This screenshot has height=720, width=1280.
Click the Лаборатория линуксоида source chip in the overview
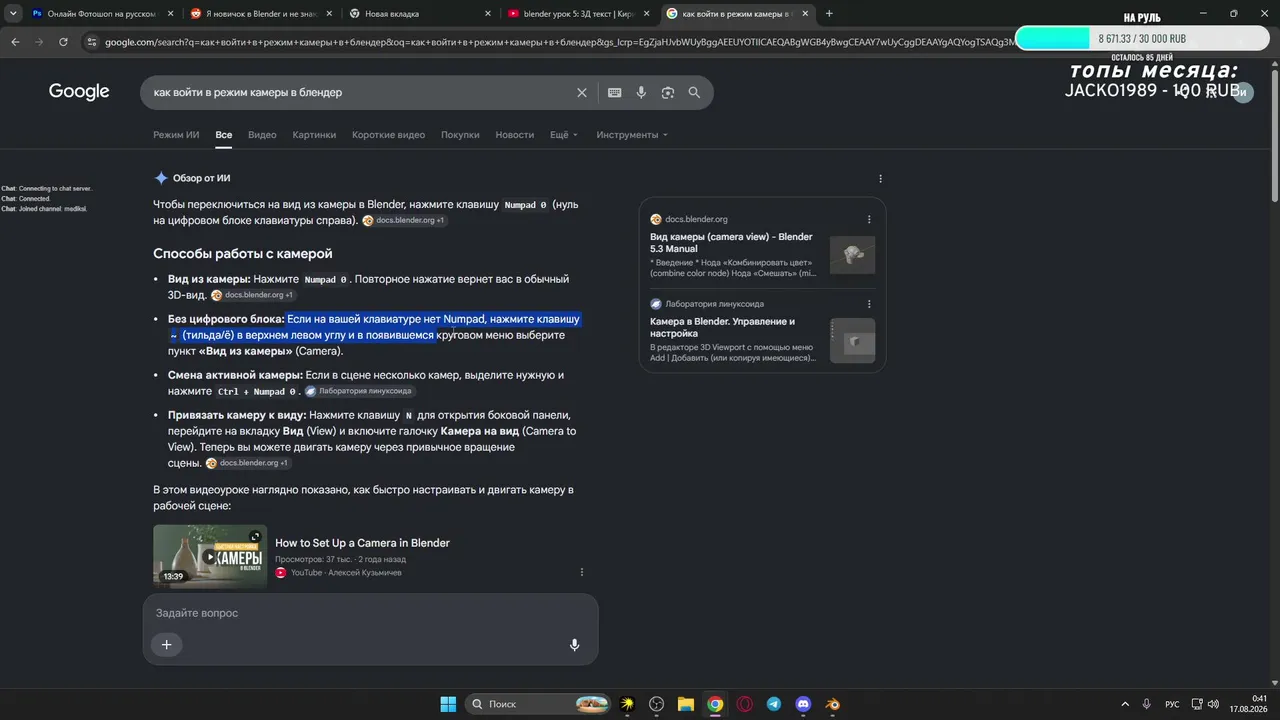(359, 391)
